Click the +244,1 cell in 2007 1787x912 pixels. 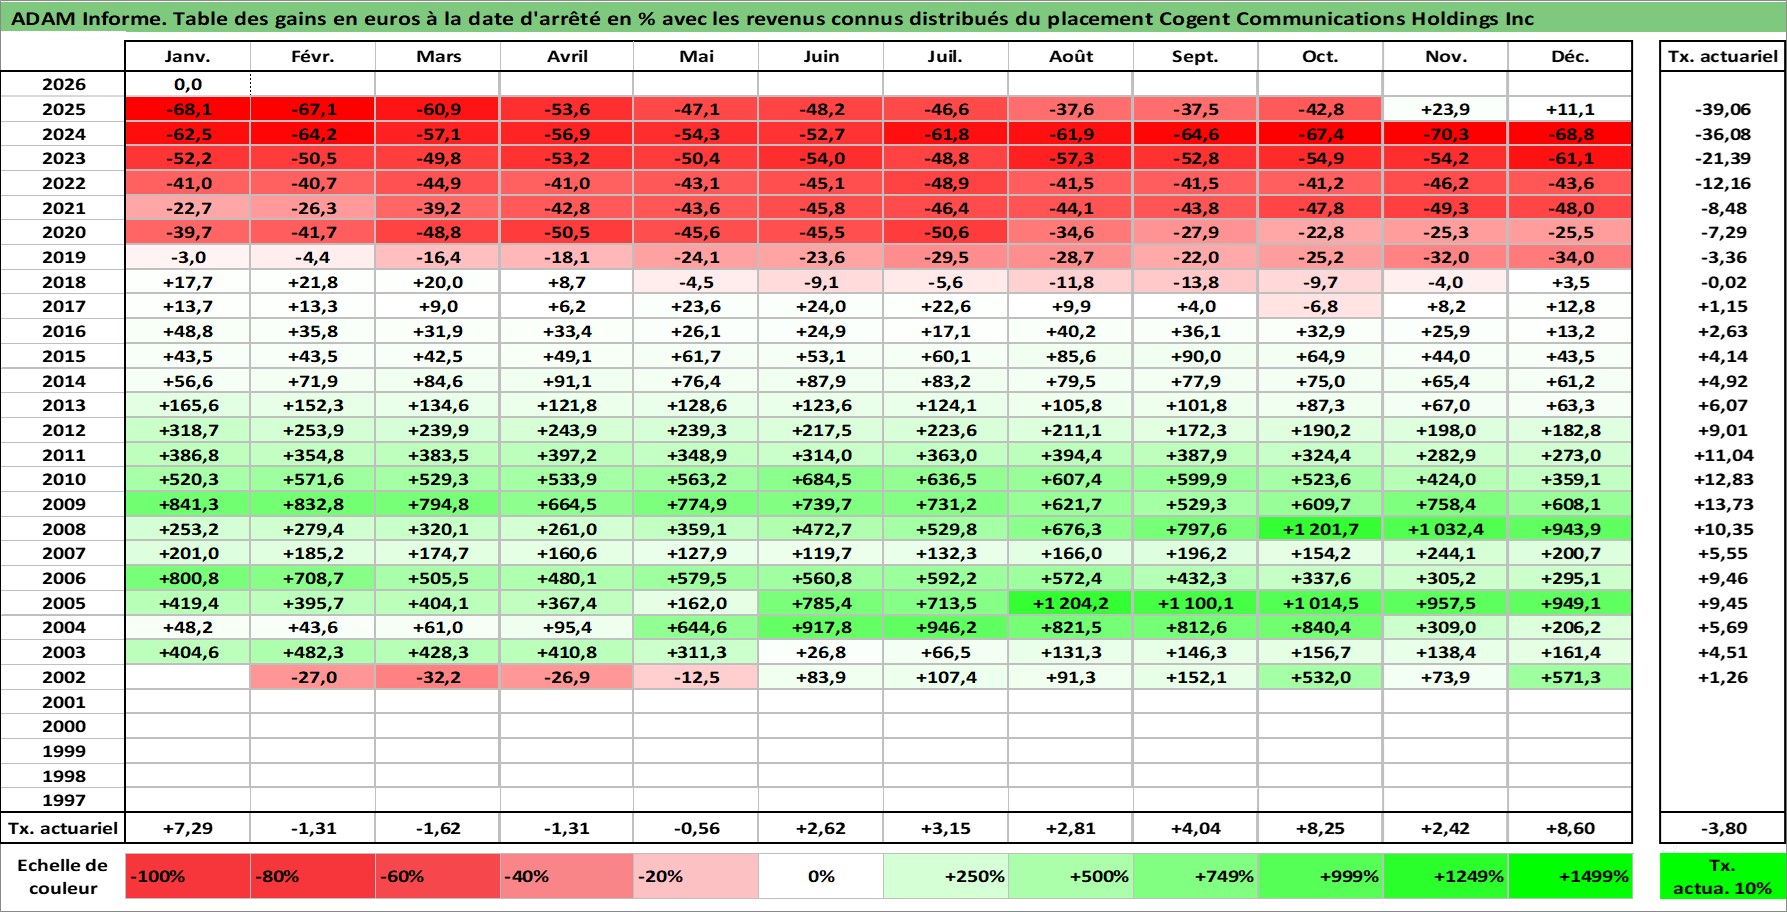(1445, 554)
